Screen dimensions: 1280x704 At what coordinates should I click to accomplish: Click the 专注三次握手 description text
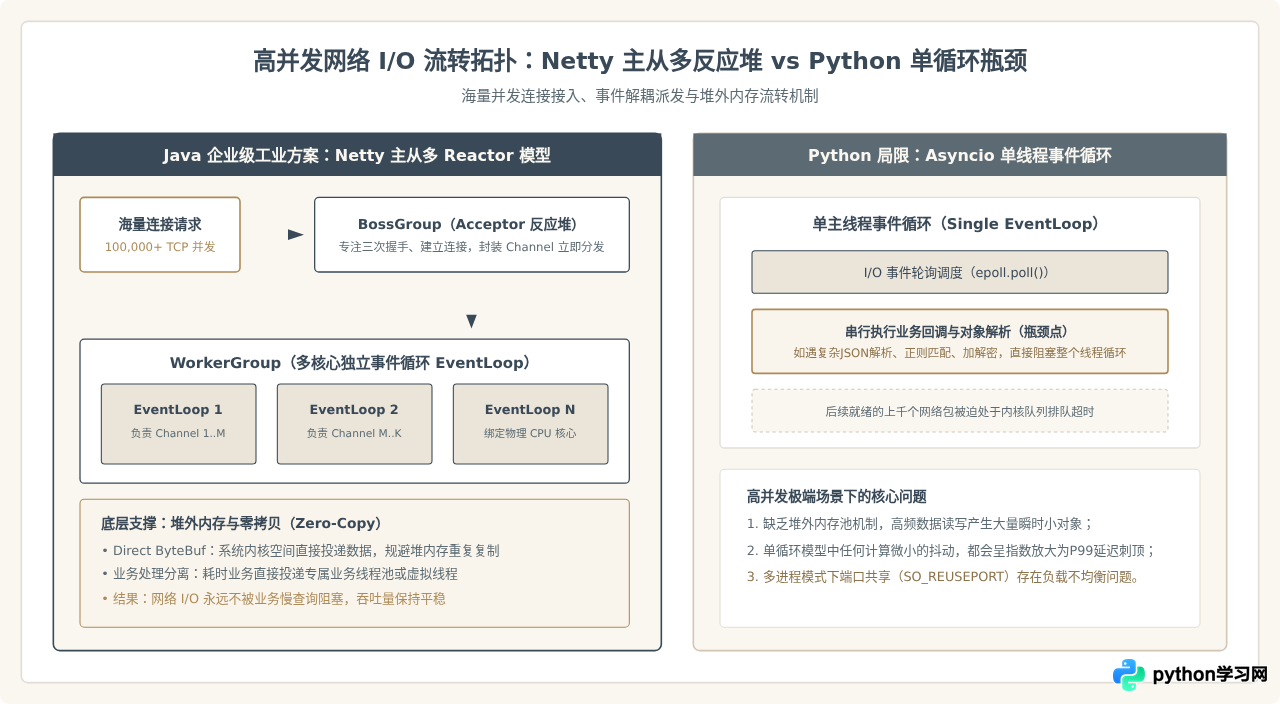tap(472, 246)
